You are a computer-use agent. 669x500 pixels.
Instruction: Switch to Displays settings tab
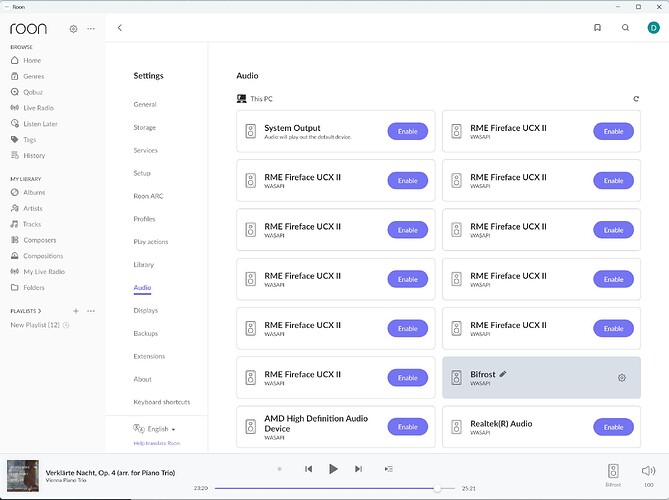click(x=145, y=310)
